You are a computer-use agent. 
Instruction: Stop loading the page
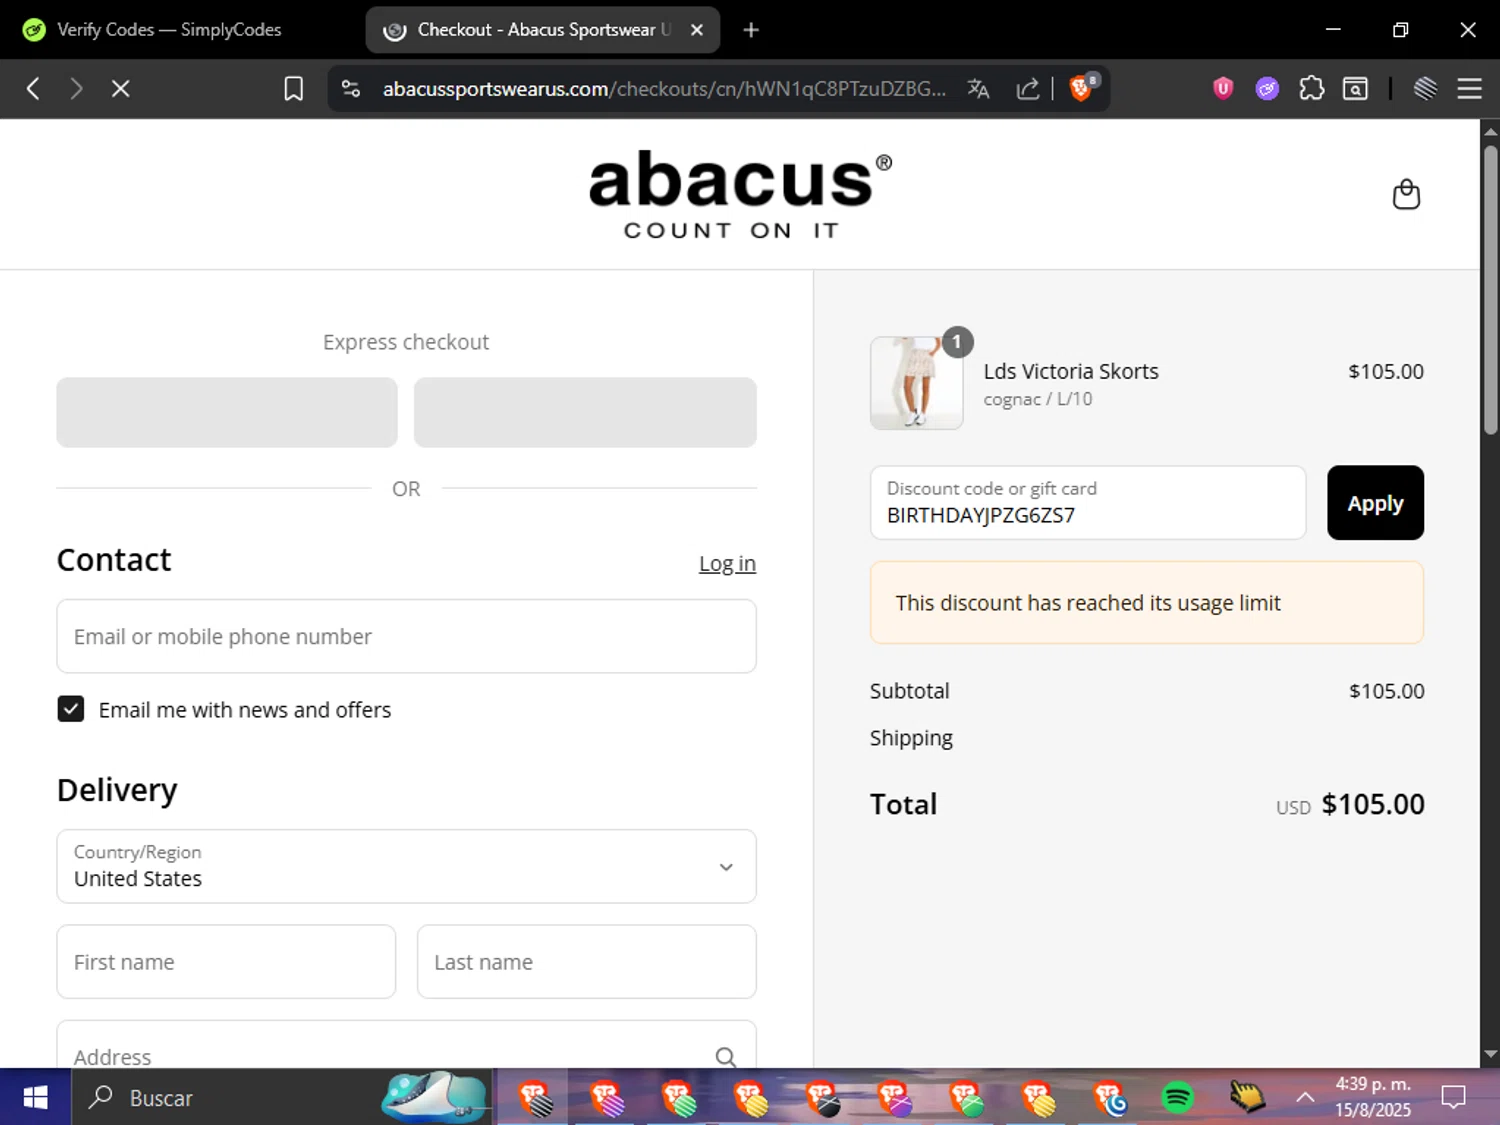pos(120,89)
